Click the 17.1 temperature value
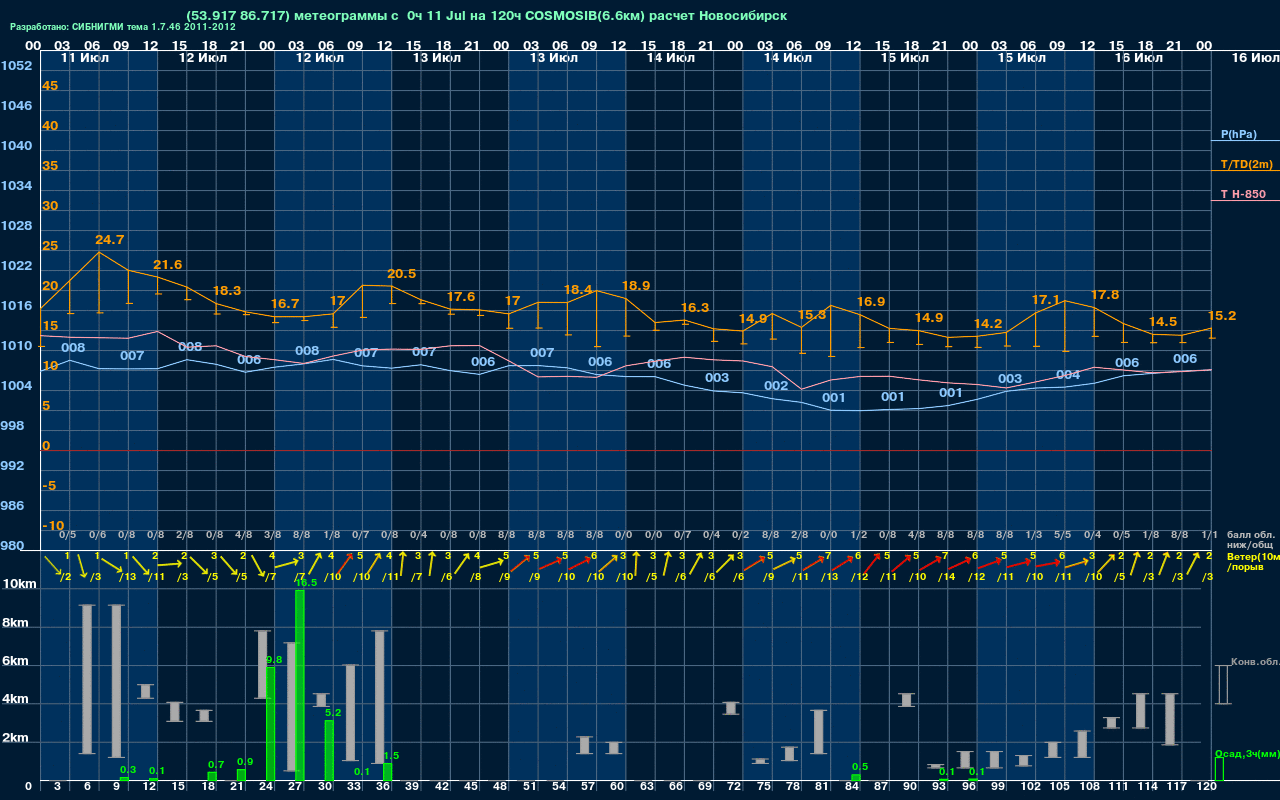The width and height of the screenshot is (1280, 800). click(x=1046, y=300)
